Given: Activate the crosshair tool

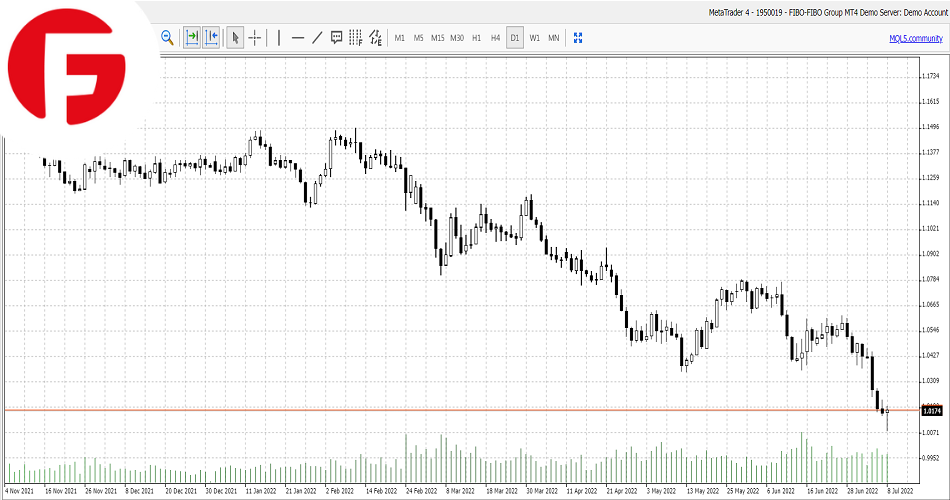Looking at the screenshot, I should tap(255, 38).
